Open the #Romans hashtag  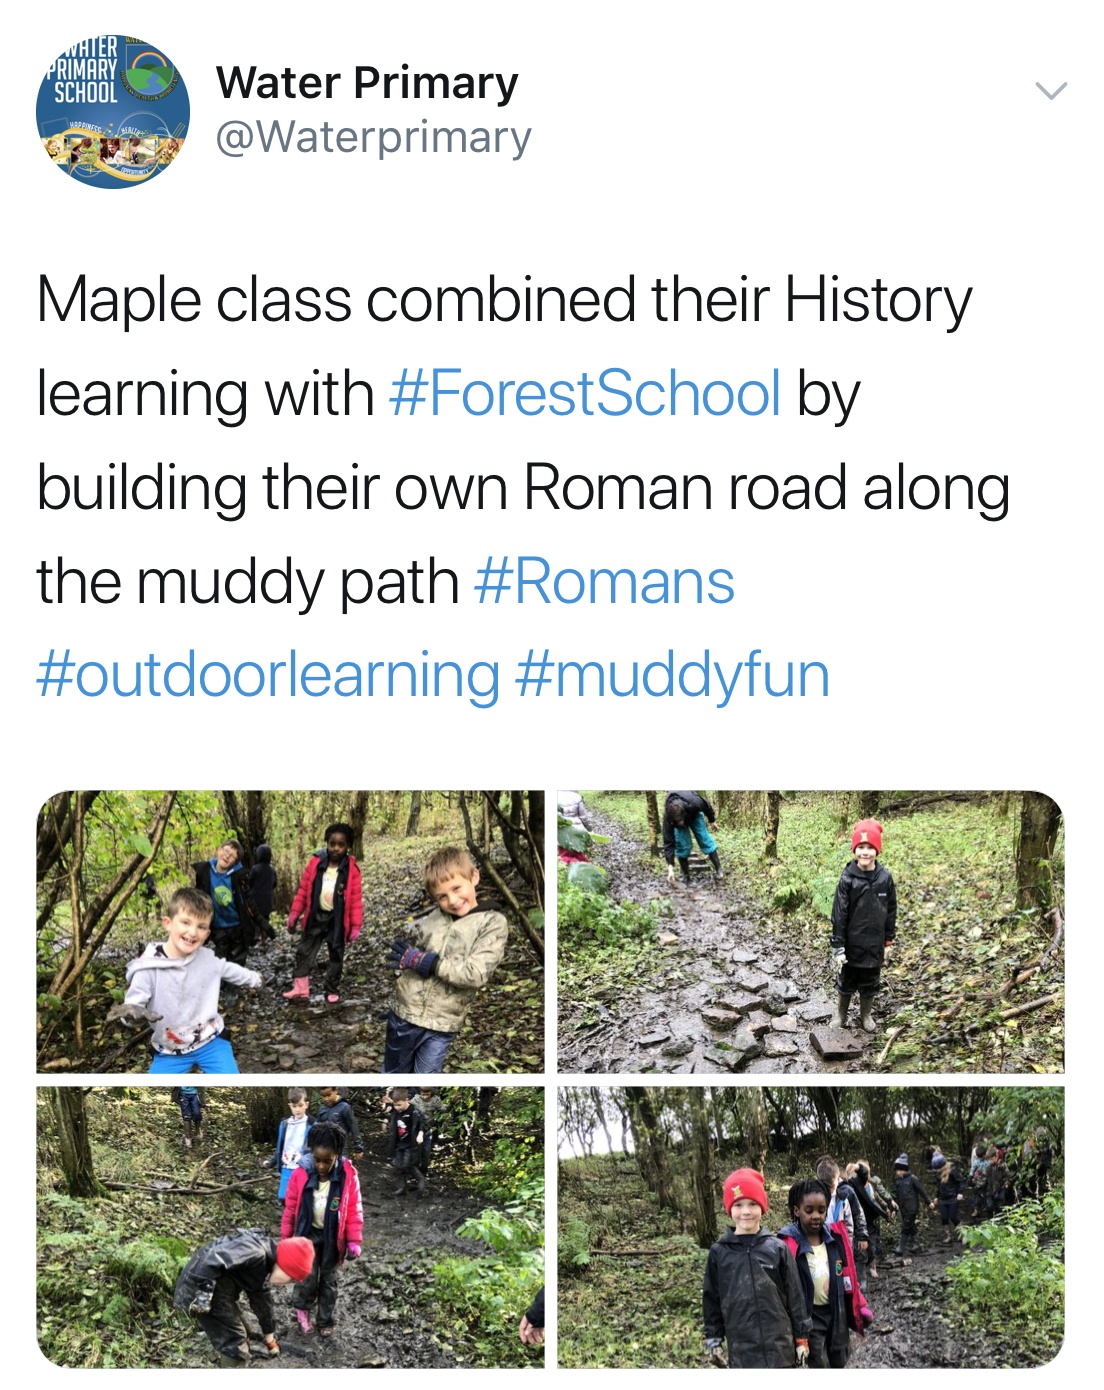pos(605,582)
